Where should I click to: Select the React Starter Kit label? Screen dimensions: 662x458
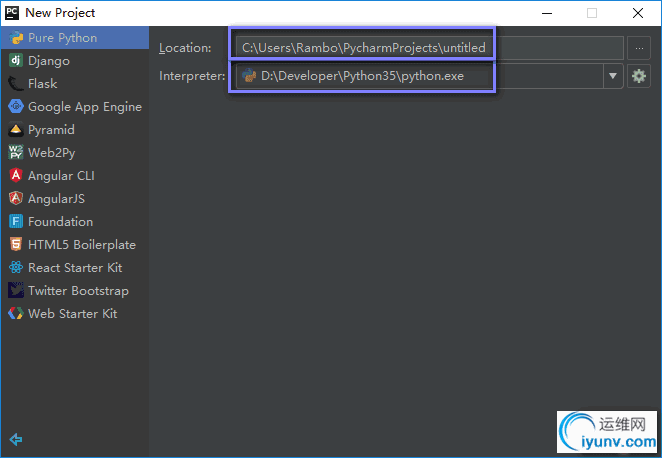point(75,268)
